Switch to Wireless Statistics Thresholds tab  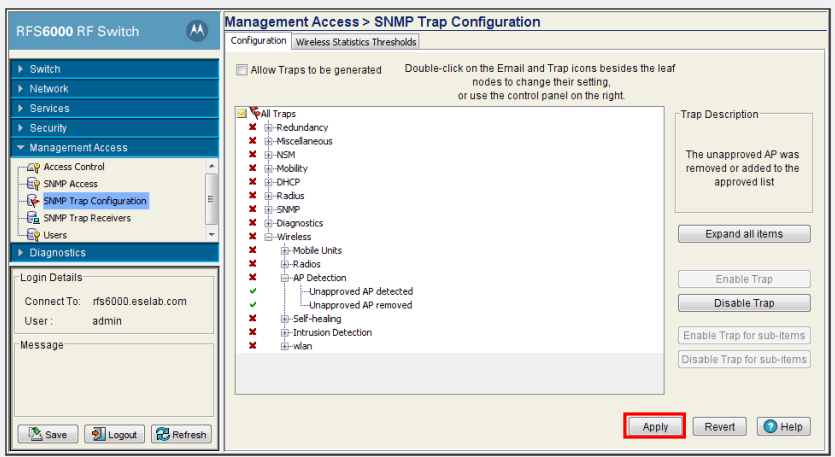356,42
